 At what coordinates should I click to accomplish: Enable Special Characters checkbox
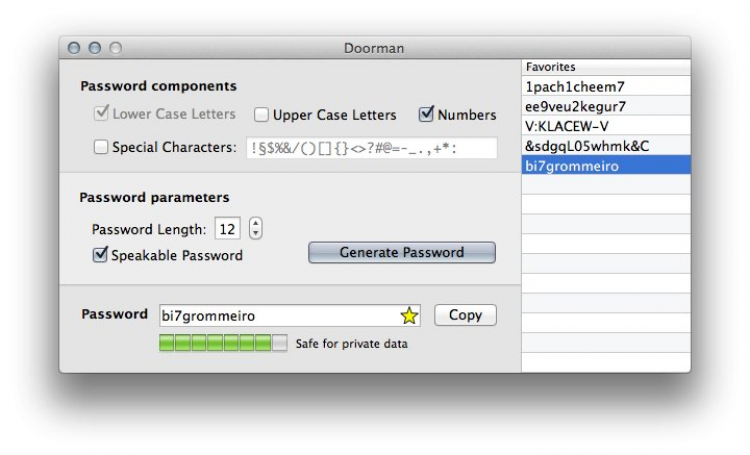101,147
